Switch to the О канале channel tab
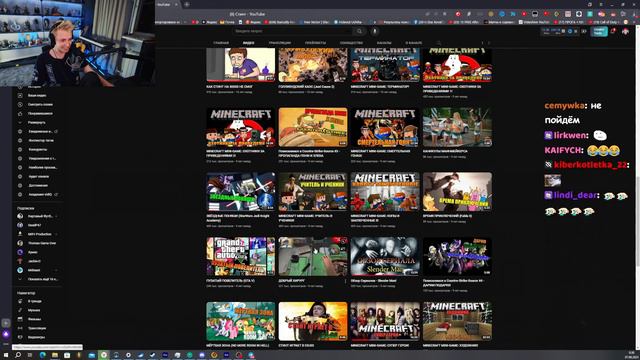640x360 pixels. pyautogui.click(x=413, y=43)
